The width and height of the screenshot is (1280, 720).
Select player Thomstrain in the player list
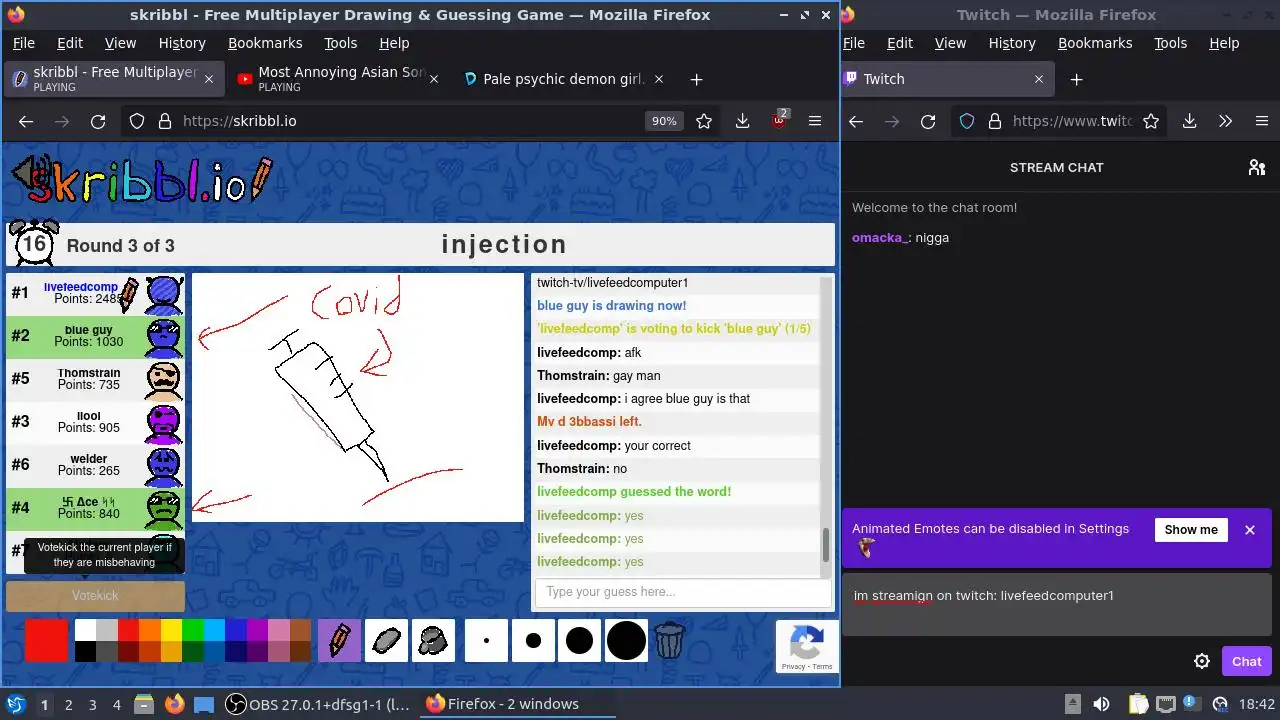pos(95,379)
